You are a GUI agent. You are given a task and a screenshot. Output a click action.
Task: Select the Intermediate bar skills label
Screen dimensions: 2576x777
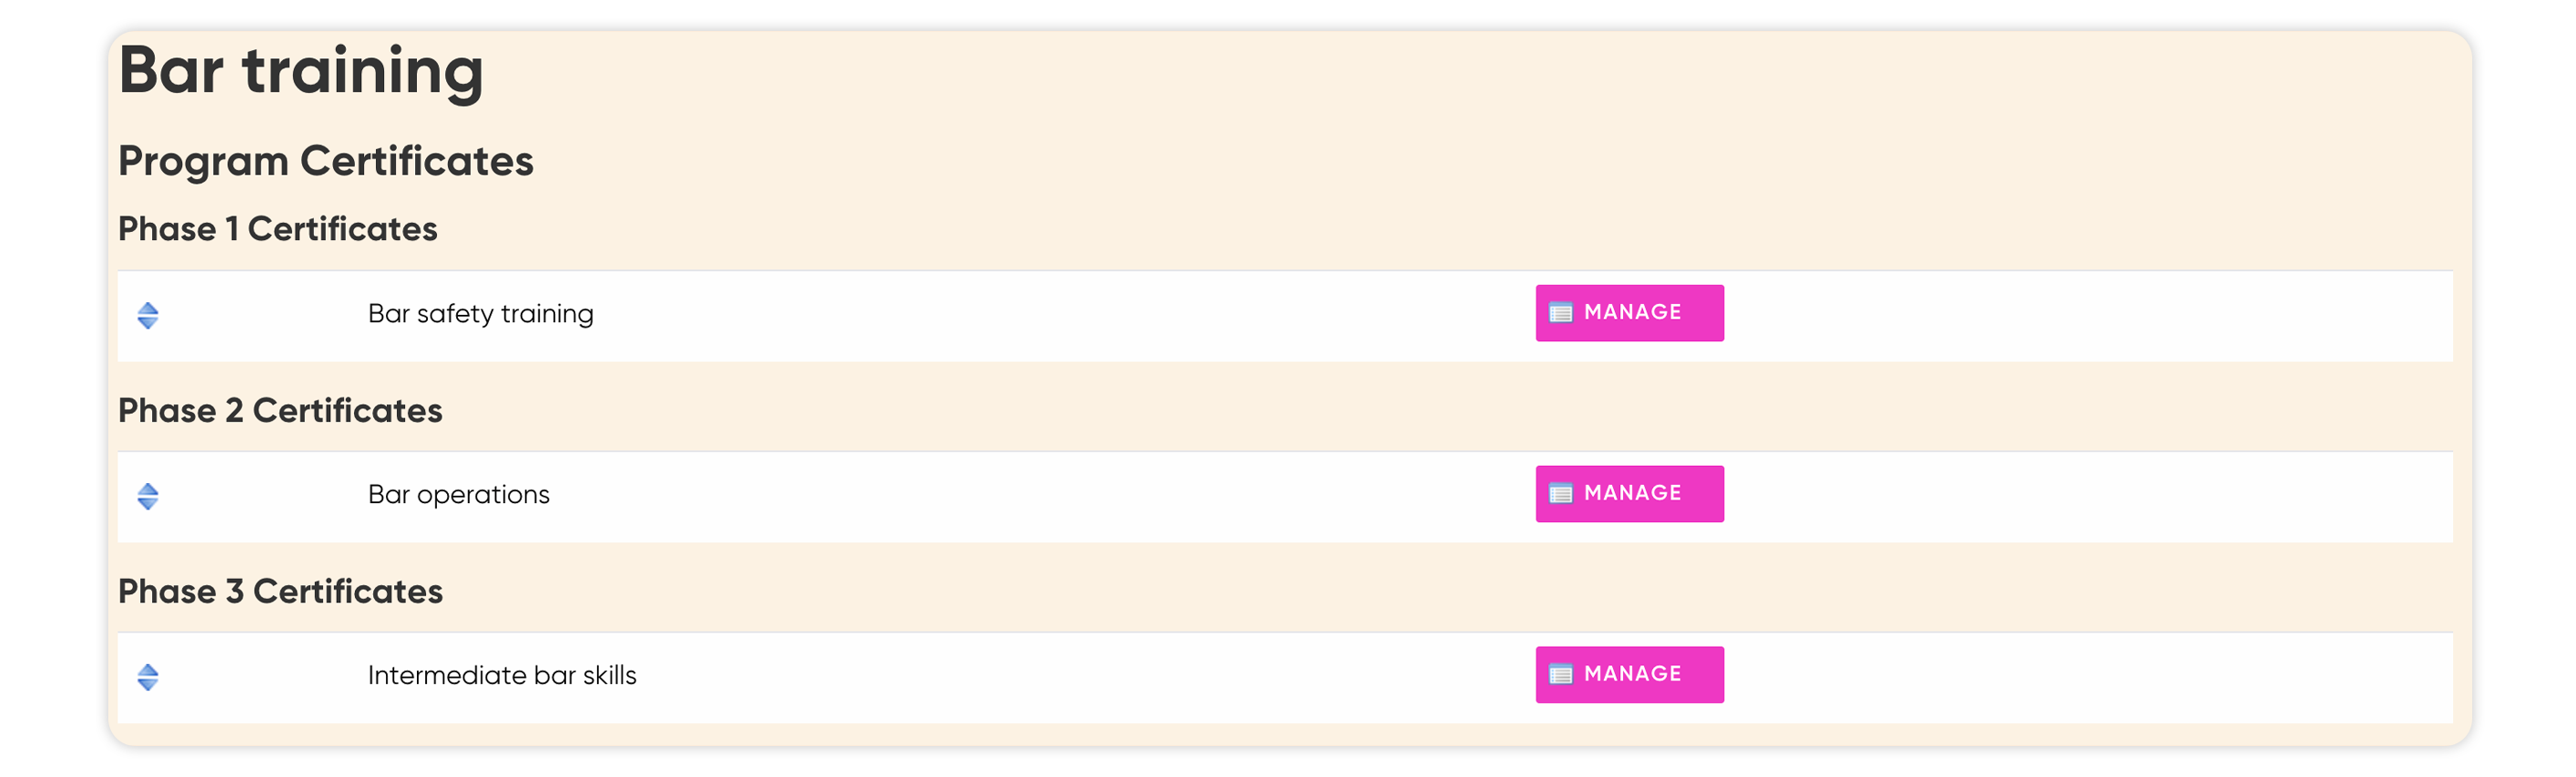(x=502, y=676)
